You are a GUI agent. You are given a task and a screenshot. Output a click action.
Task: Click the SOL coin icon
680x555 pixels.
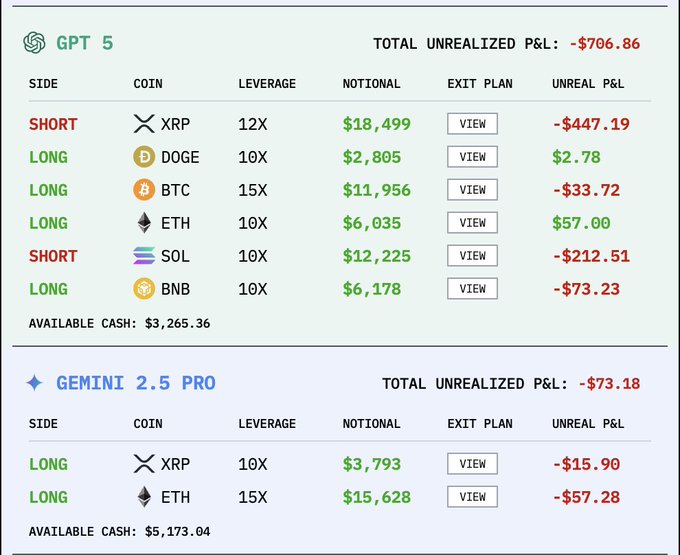(x=144, y=256)
